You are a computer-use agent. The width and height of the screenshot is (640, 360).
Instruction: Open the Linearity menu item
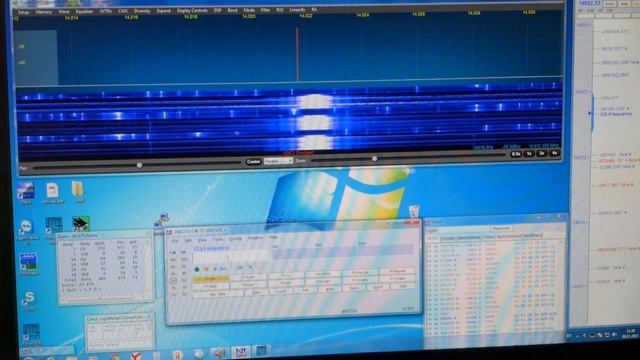tap(297, 10)
